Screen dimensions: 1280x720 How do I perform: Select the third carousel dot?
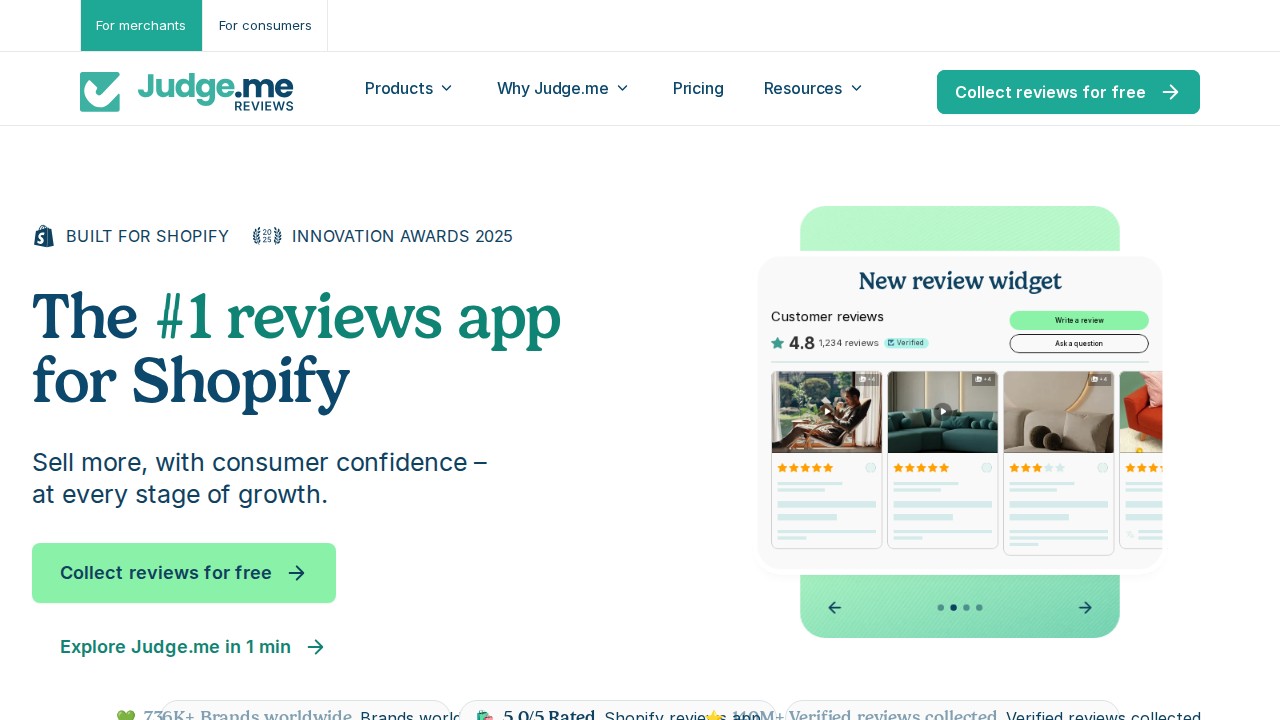point(966,608)
